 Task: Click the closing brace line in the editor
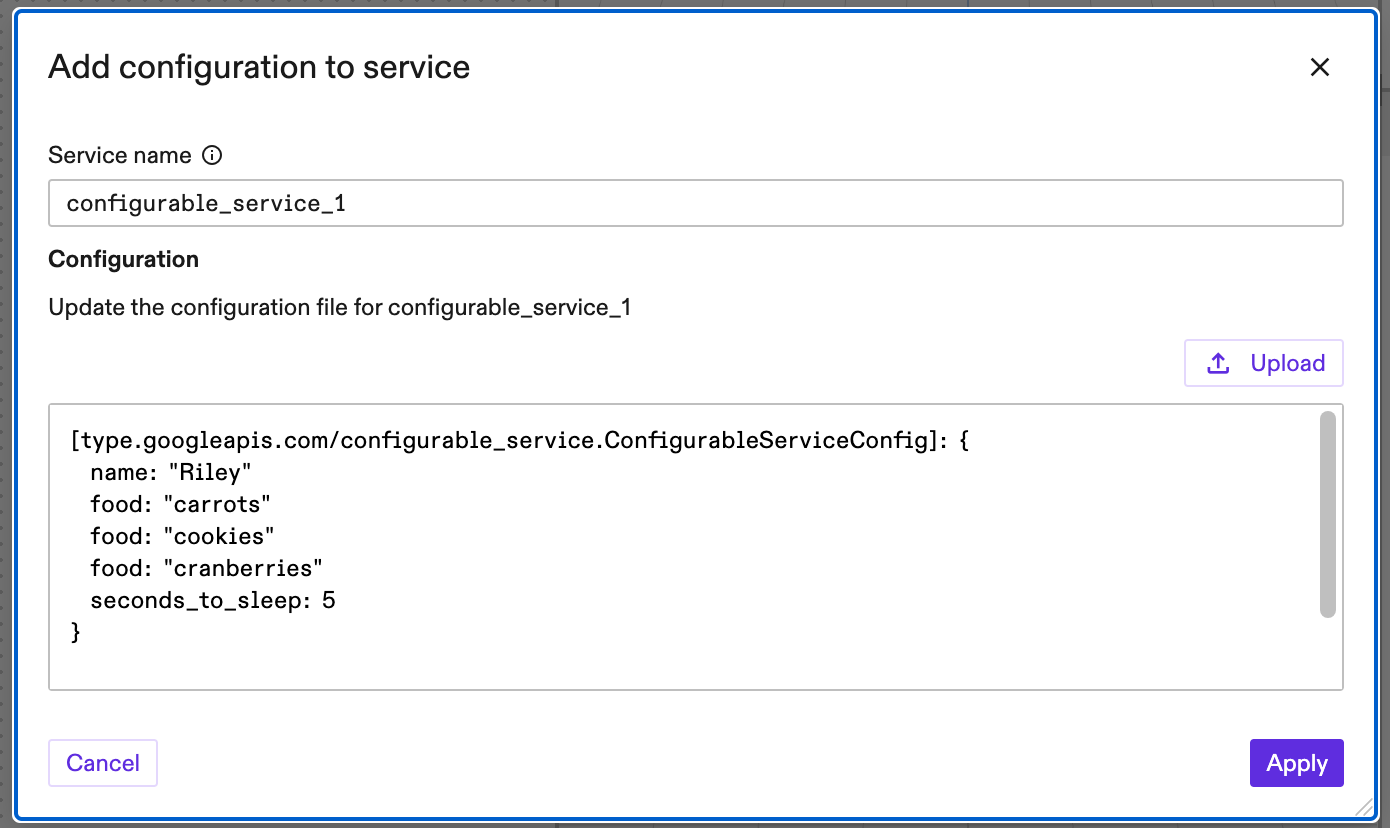(77, 632)
